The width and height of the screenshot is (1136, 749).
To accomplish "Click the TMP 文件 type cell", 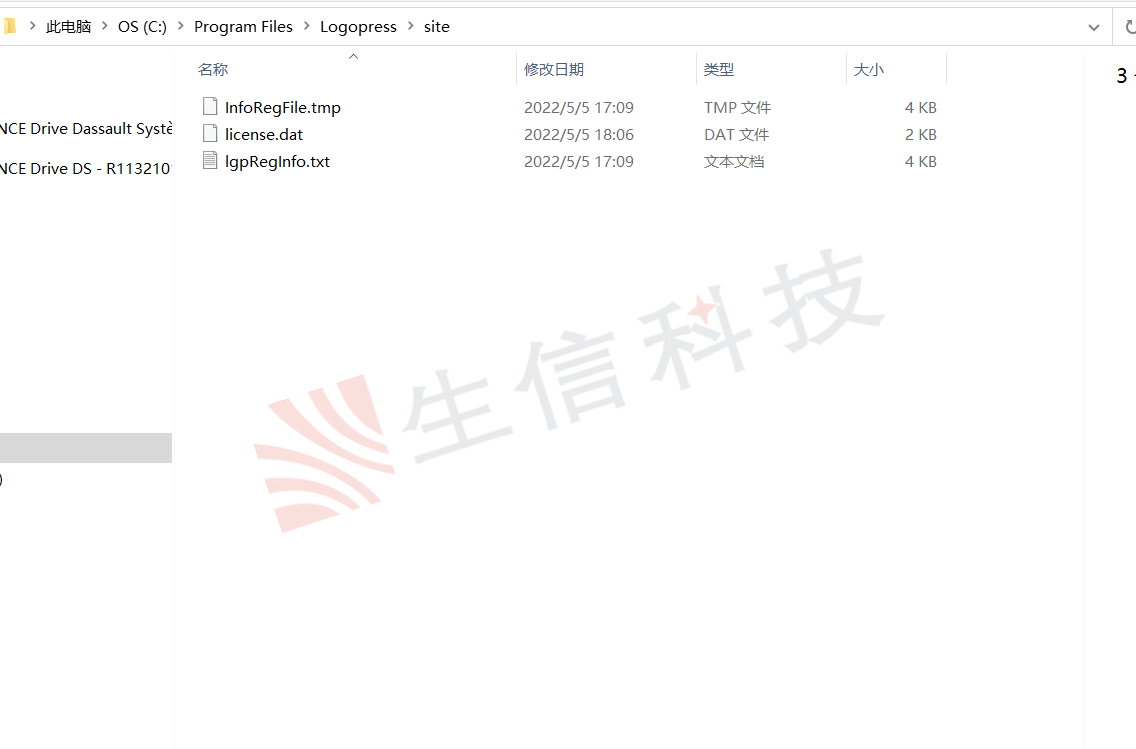I will (738, 107).
